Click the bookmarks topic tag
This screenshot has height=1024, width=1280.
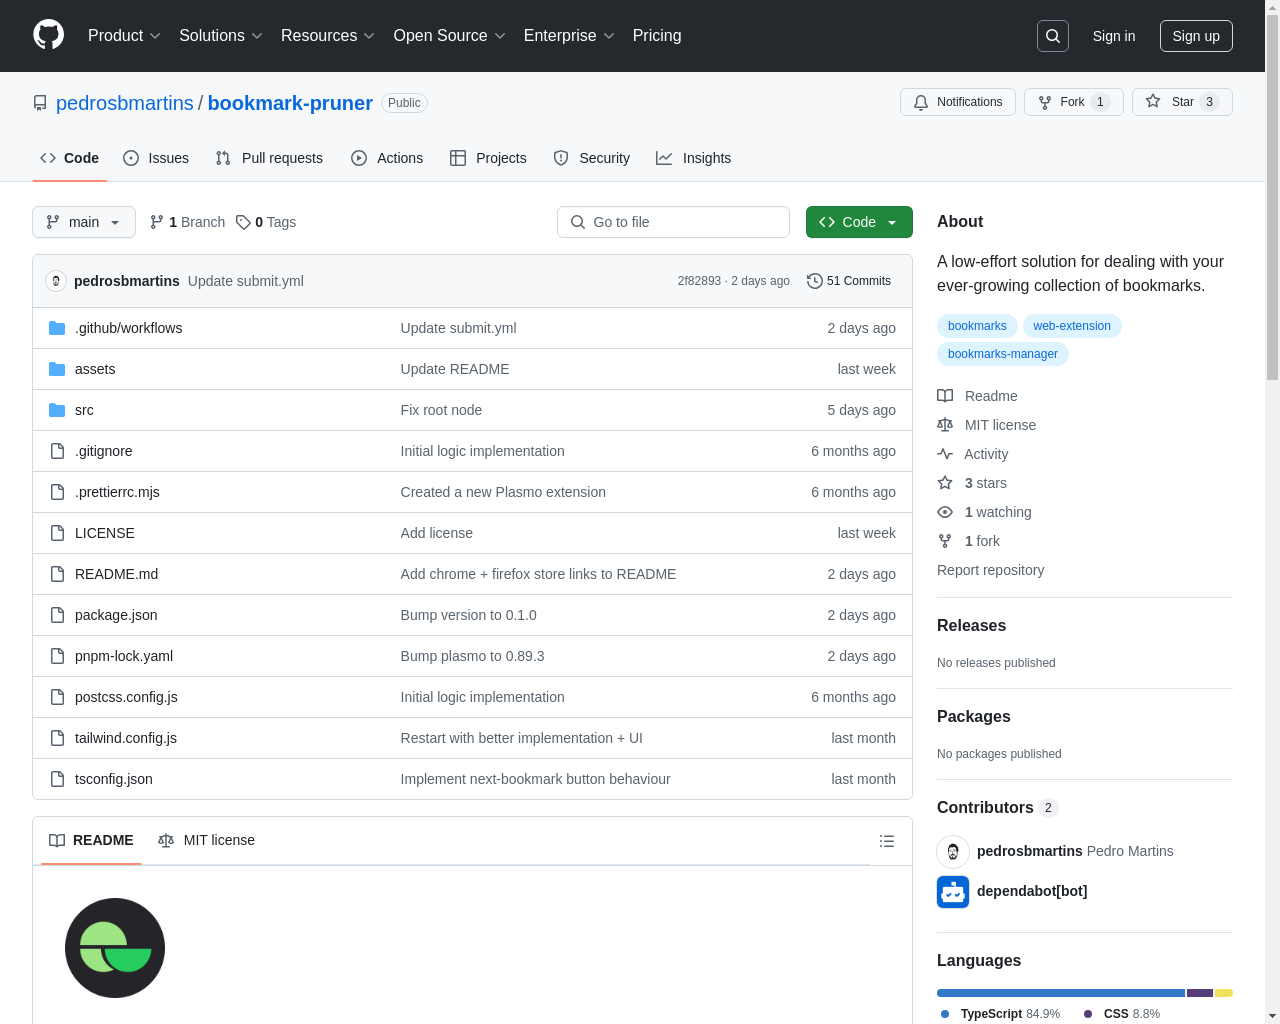(x=977, y=326)
